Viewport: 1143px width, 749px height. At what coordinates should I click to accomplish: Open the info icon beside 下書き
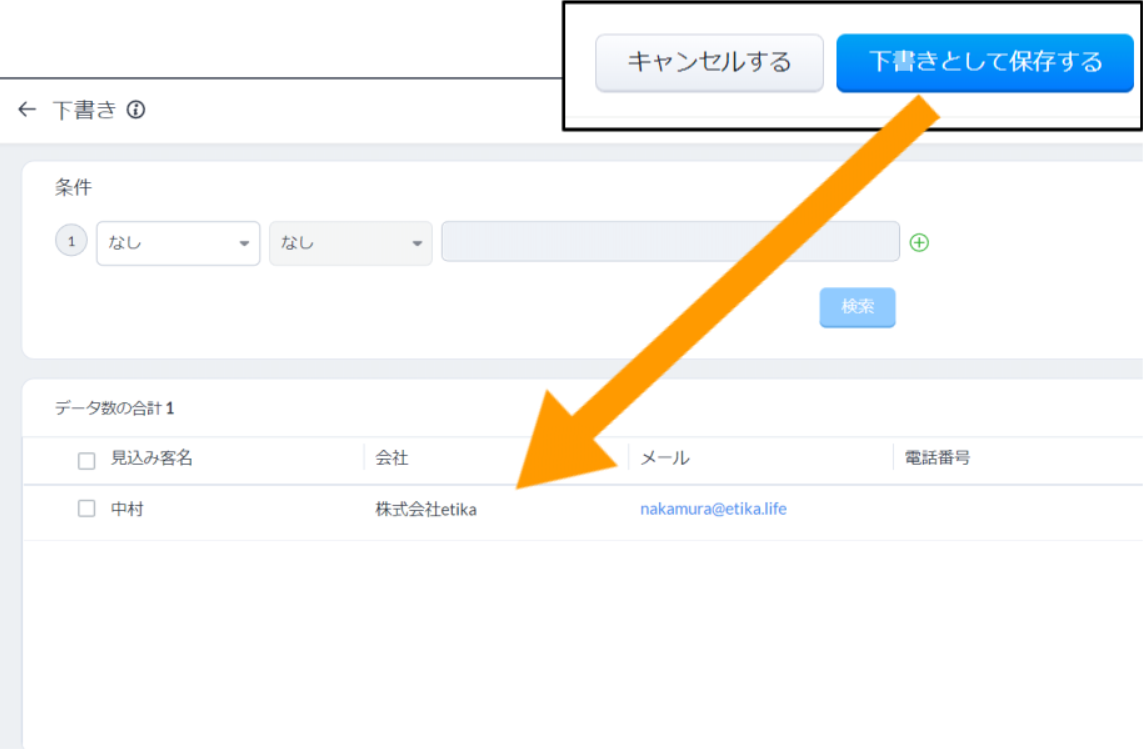tap(136, 109)
